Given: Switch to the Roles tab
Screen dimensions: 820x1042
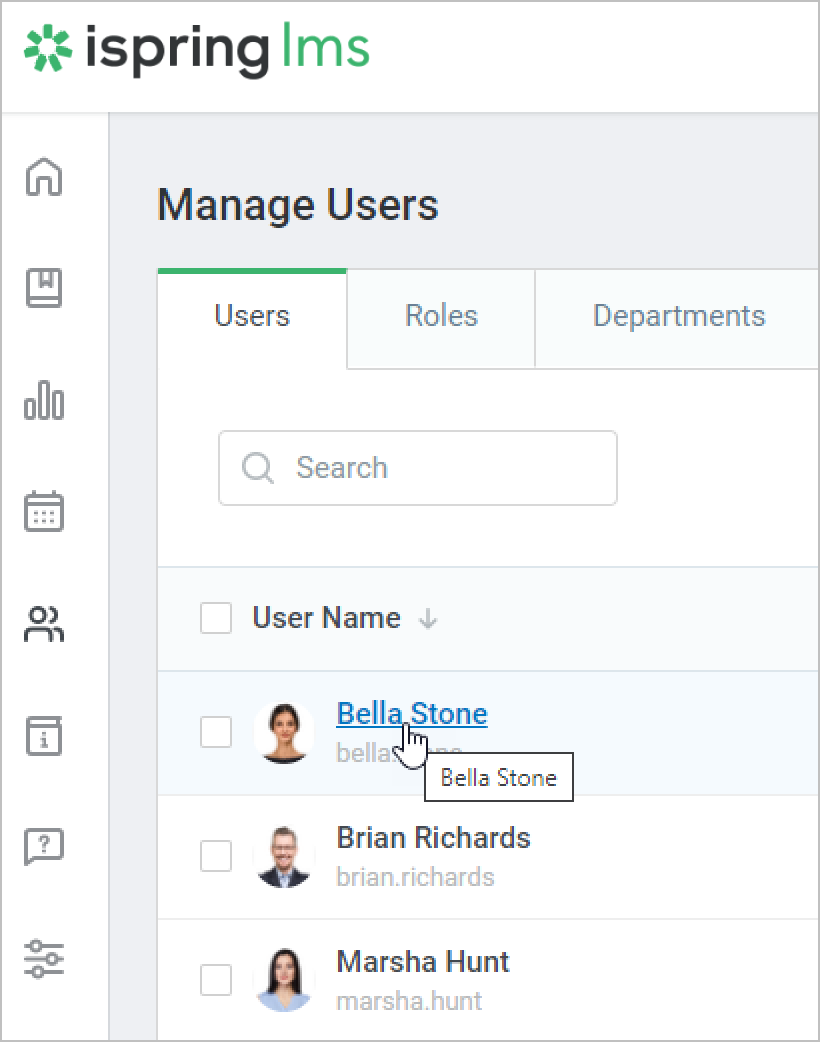Looking at the screenshot, I should 441,317.
